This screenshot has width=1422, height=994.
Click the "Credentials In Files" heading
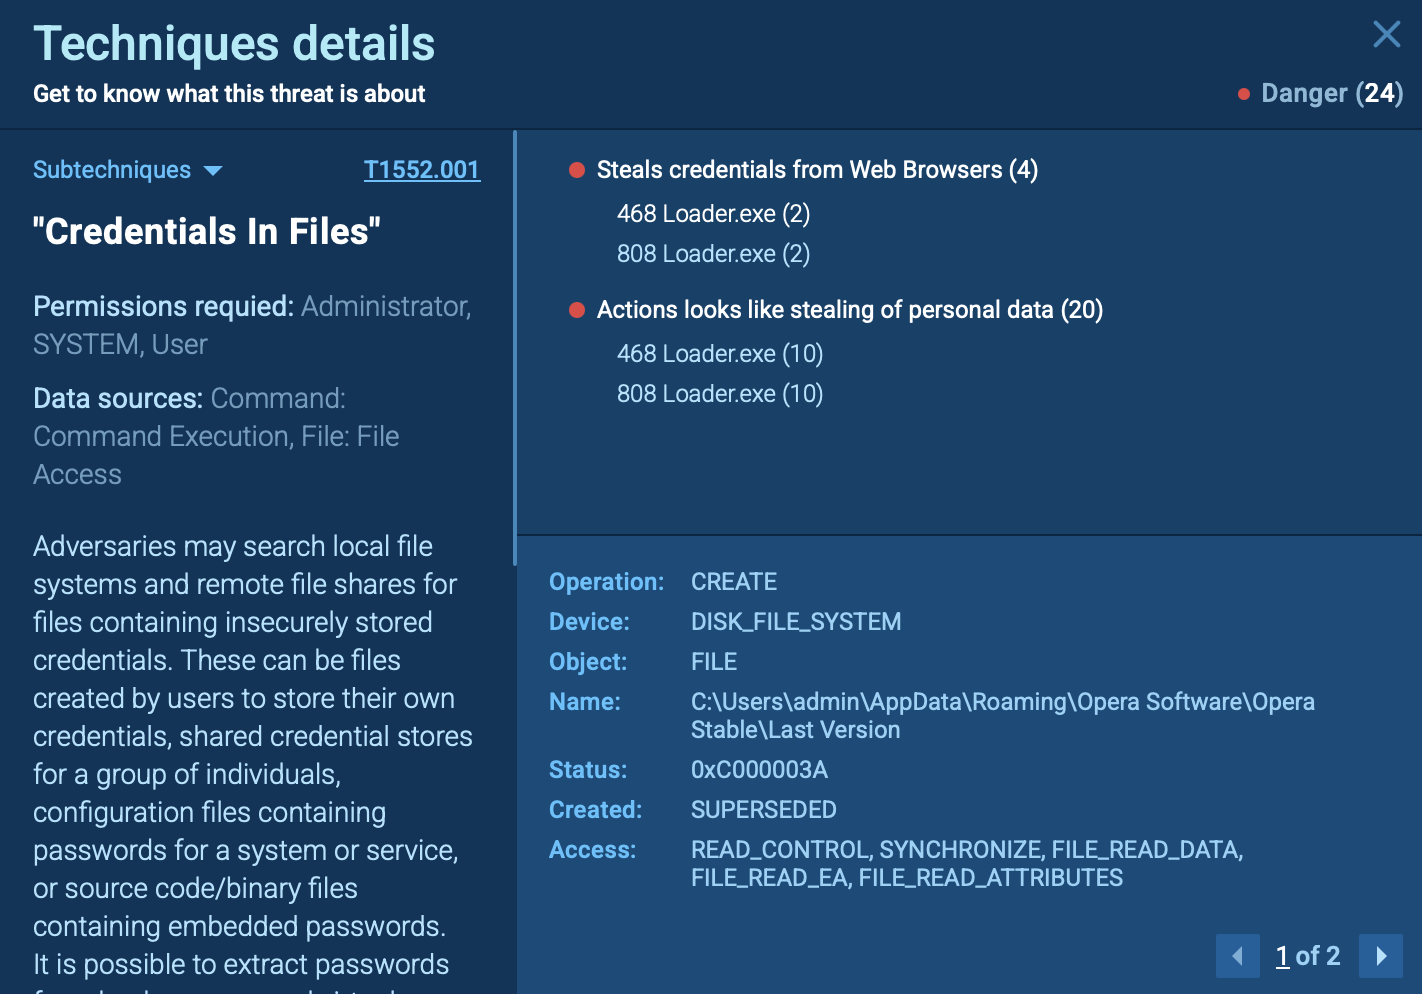[207, 232]
